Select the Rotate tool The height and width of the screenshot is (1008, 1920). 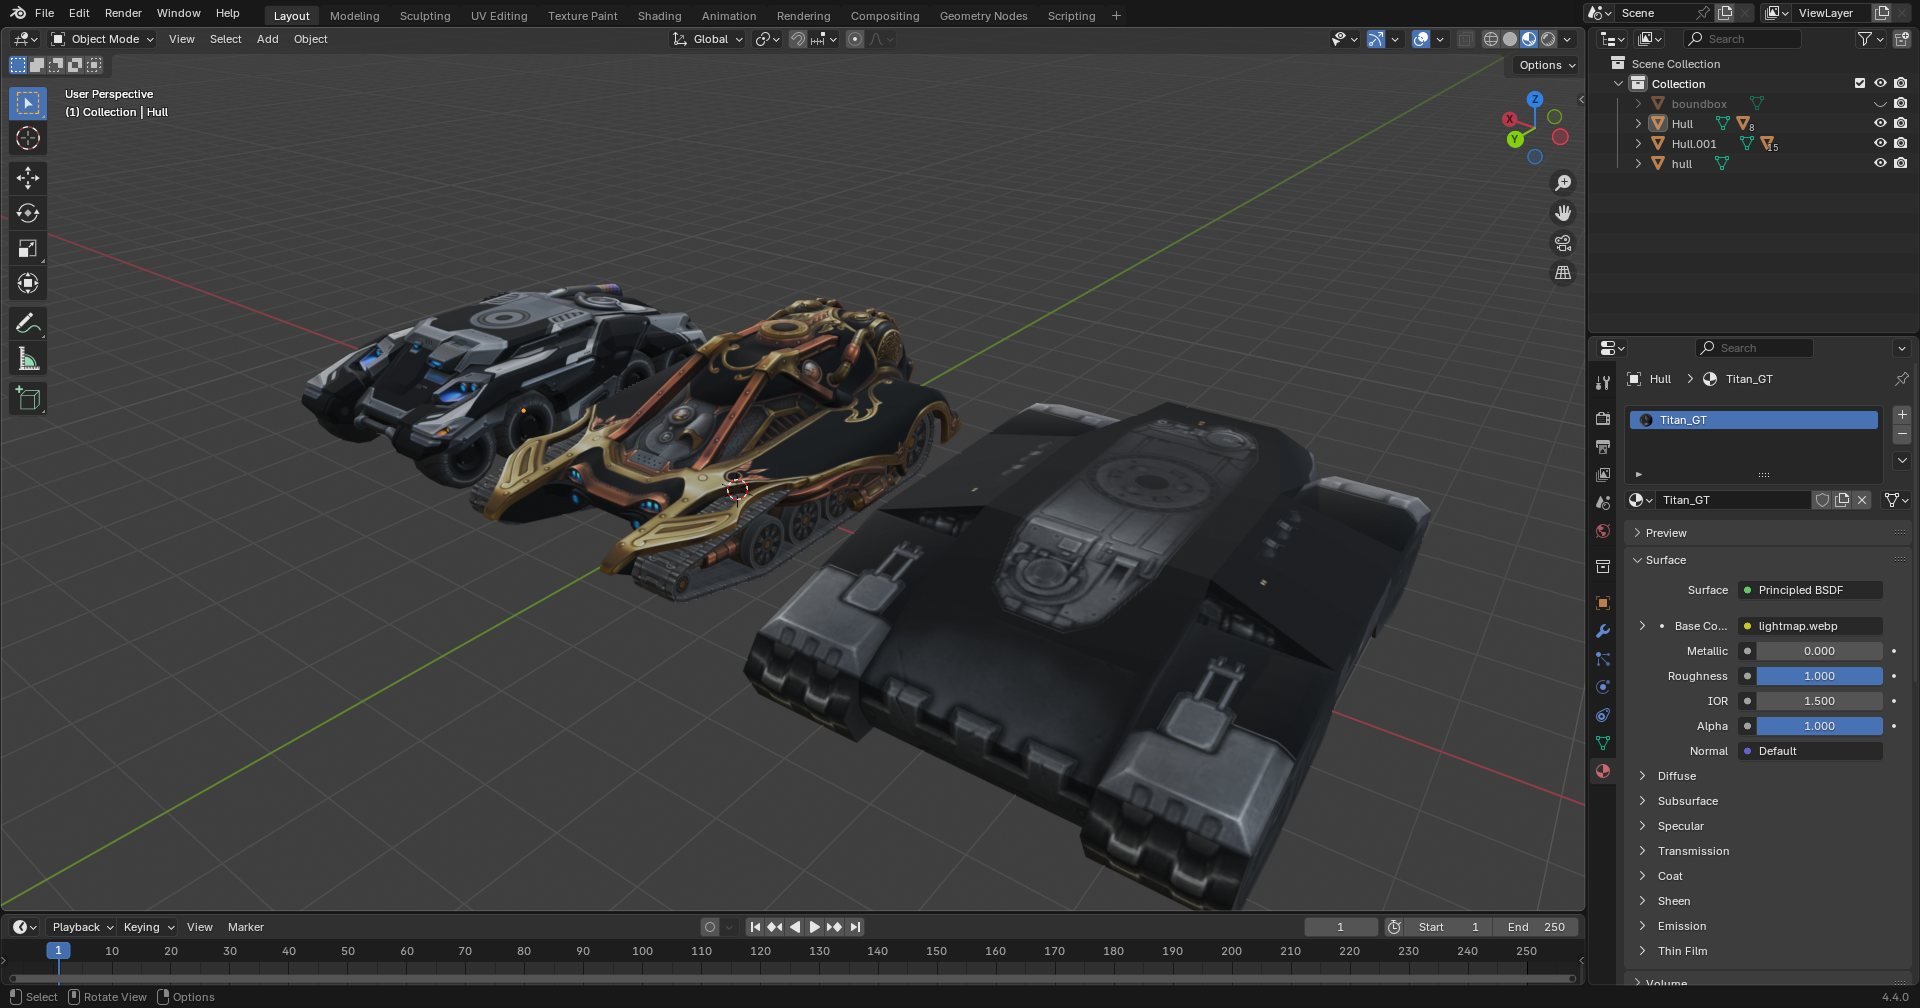click(28, 213)
